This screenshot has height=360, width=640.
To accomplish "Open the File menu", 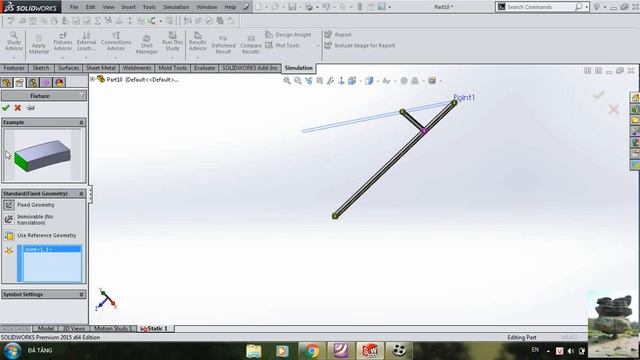I will tap(74, 7).
